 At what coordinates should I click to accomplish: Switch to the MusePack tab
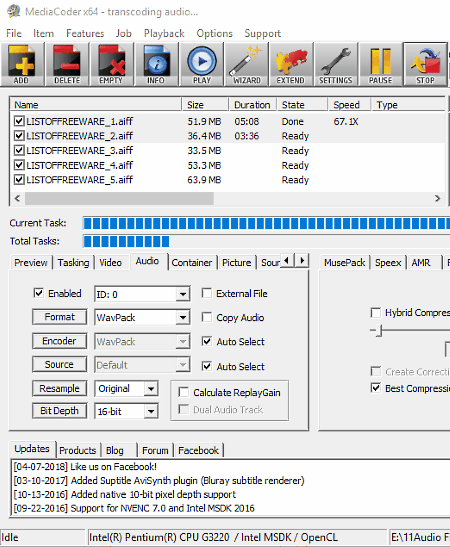pos(344,262)
